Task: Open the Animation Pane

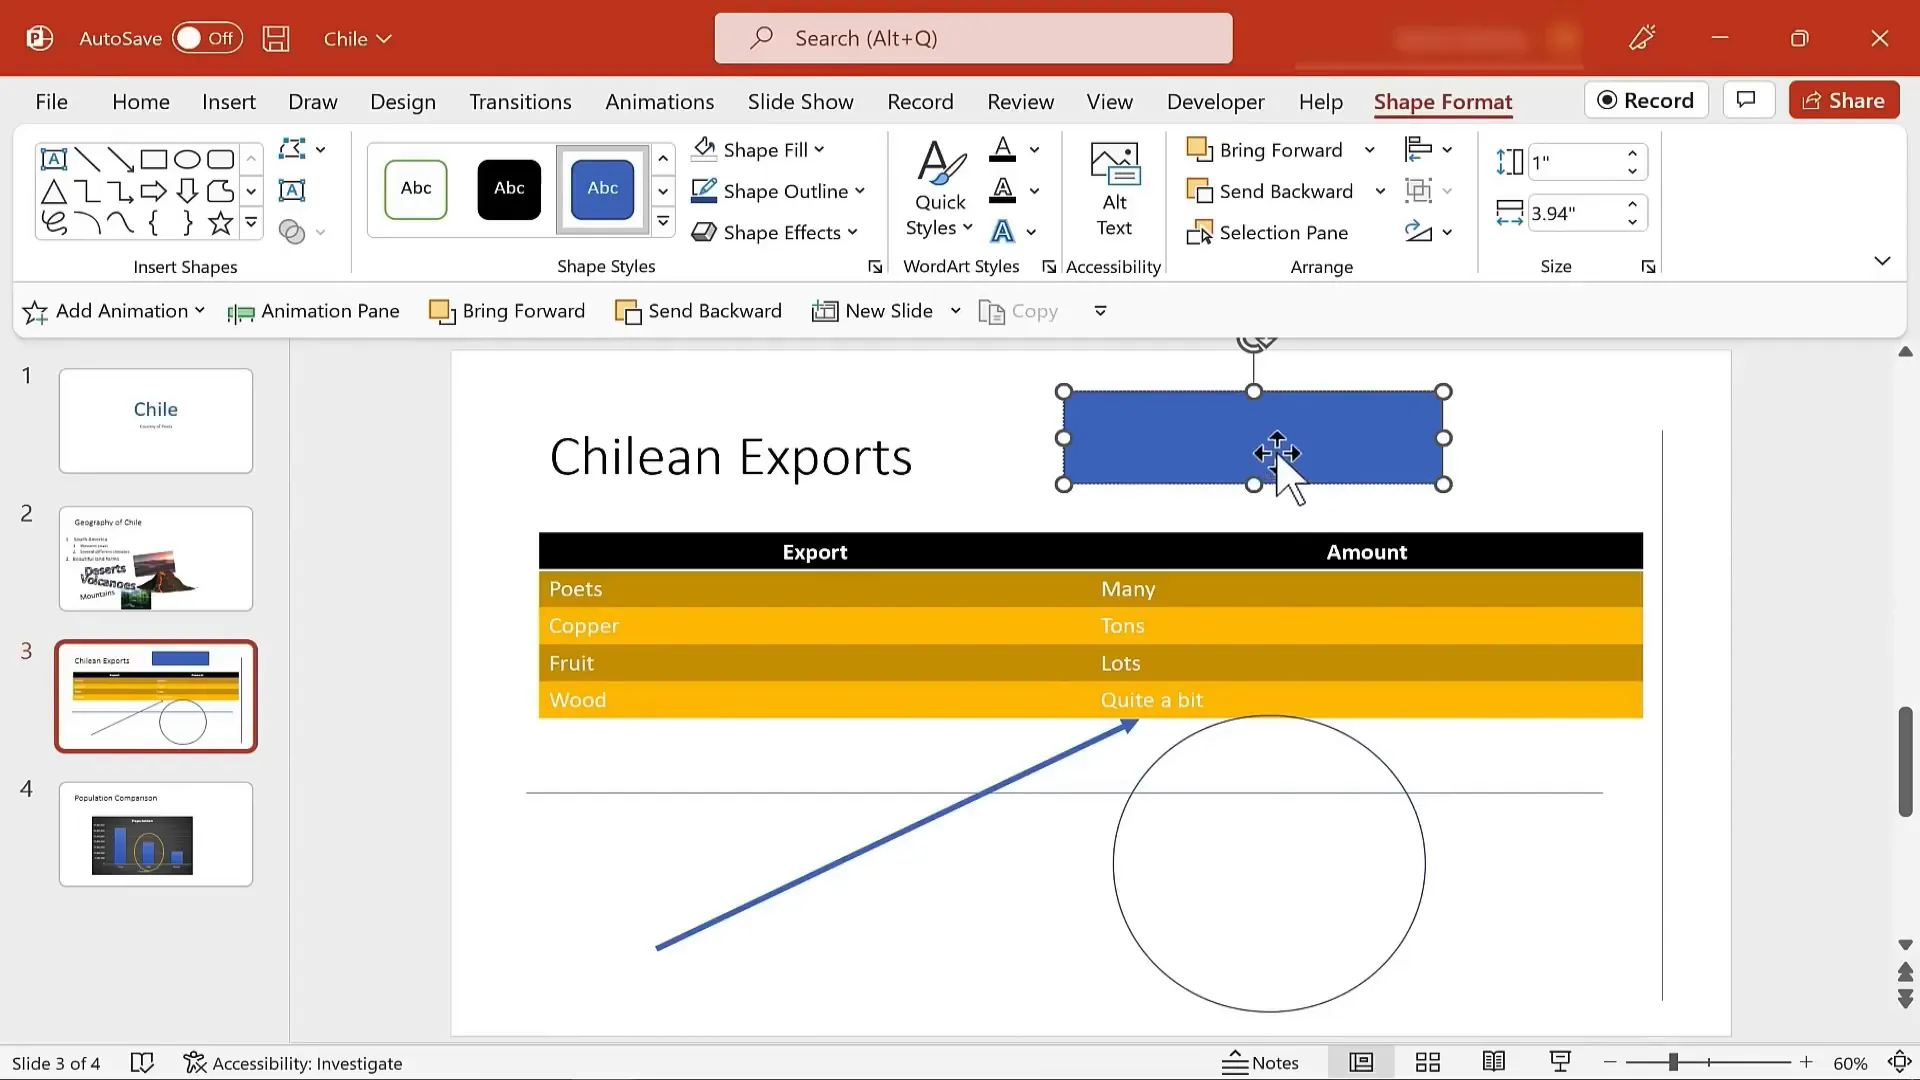Action: (x=313, y=311)
